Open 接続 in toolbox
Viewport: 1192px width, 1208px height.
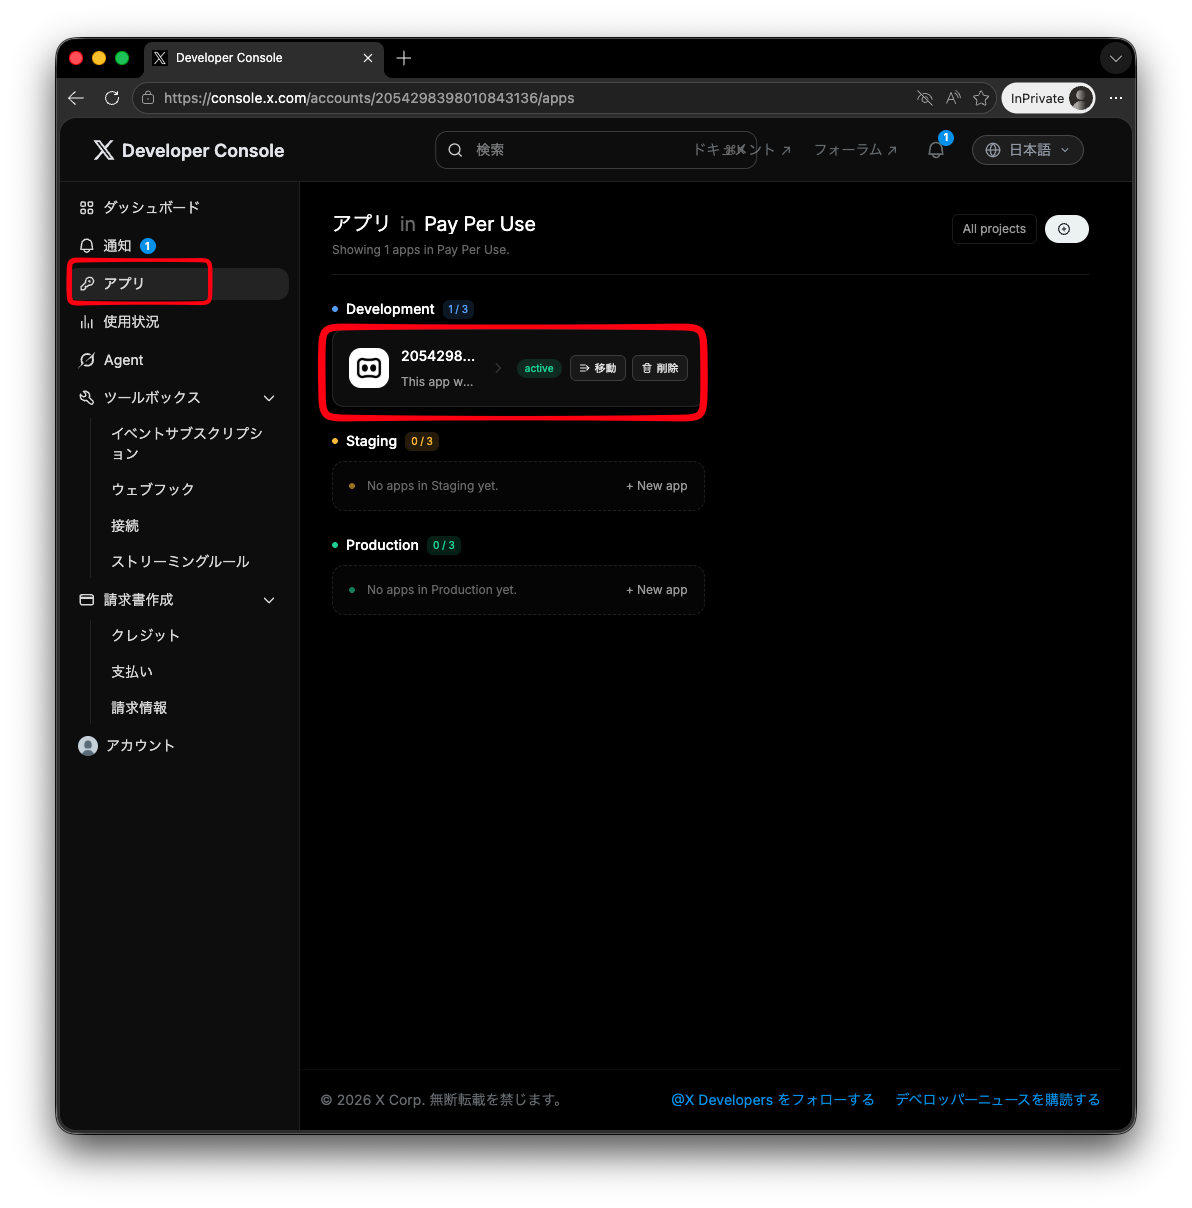[125, 525]
